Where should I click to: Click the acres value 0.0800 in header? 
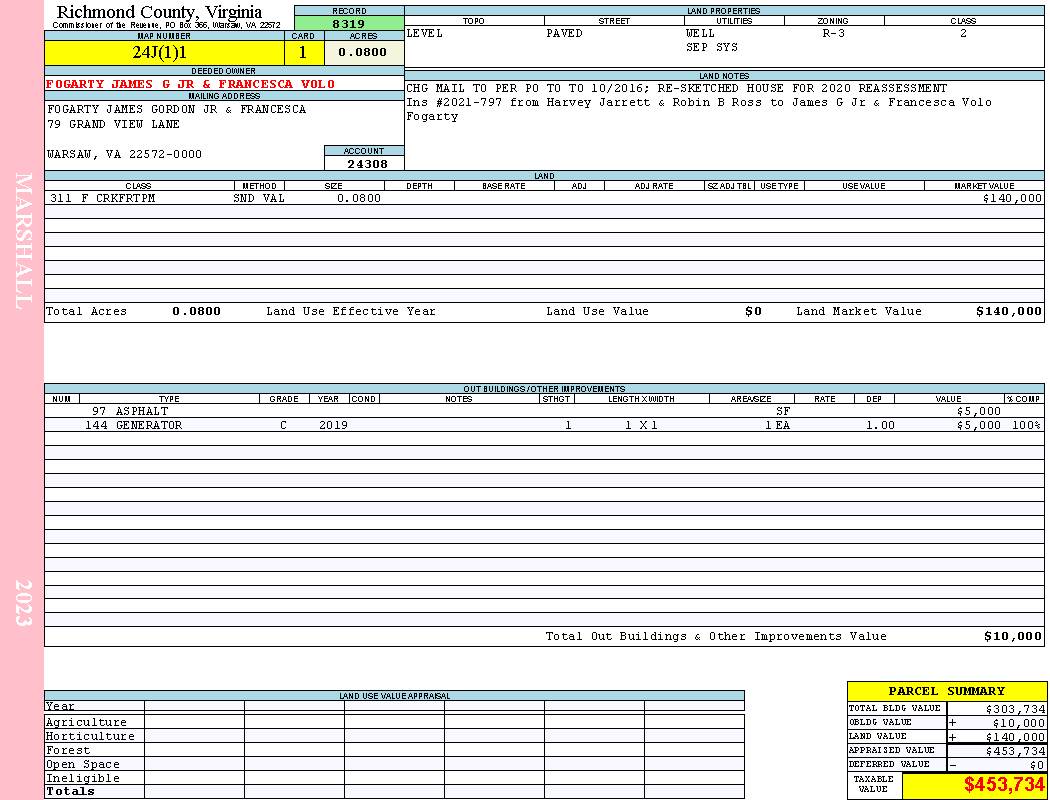(362, 52)
